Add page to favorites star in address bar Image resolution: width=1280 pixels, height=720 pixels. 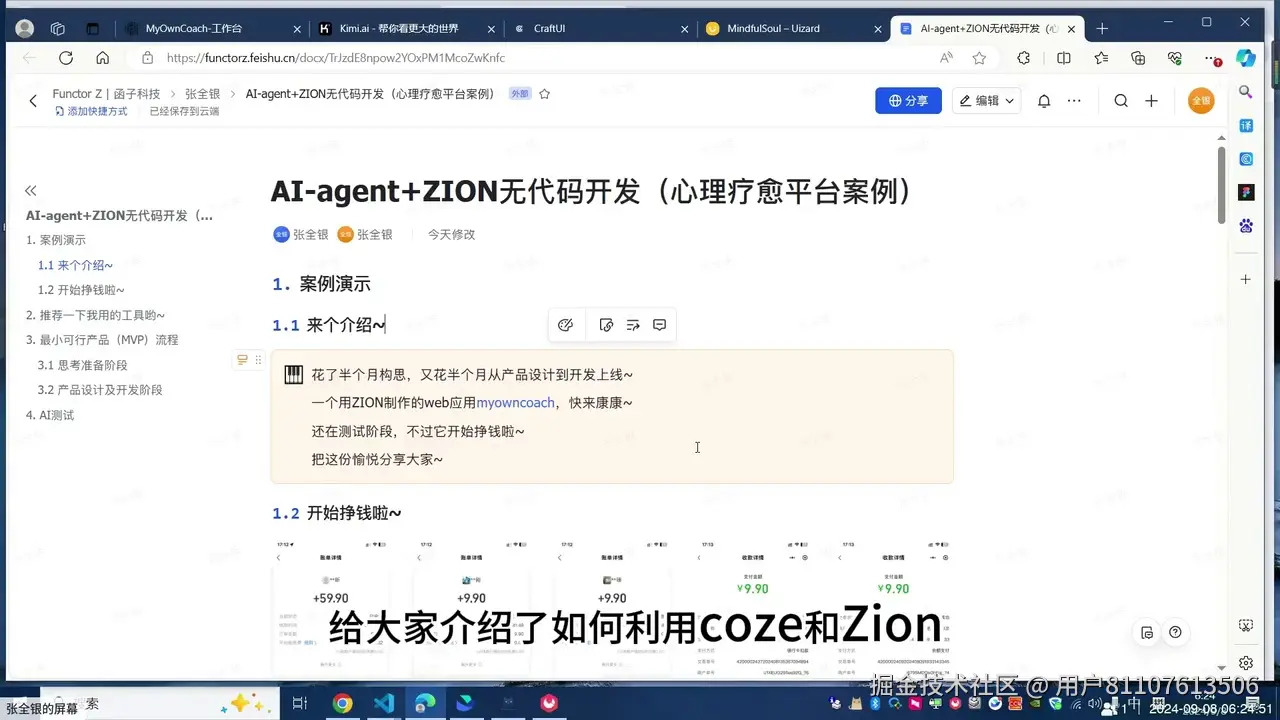coord(979,58)
